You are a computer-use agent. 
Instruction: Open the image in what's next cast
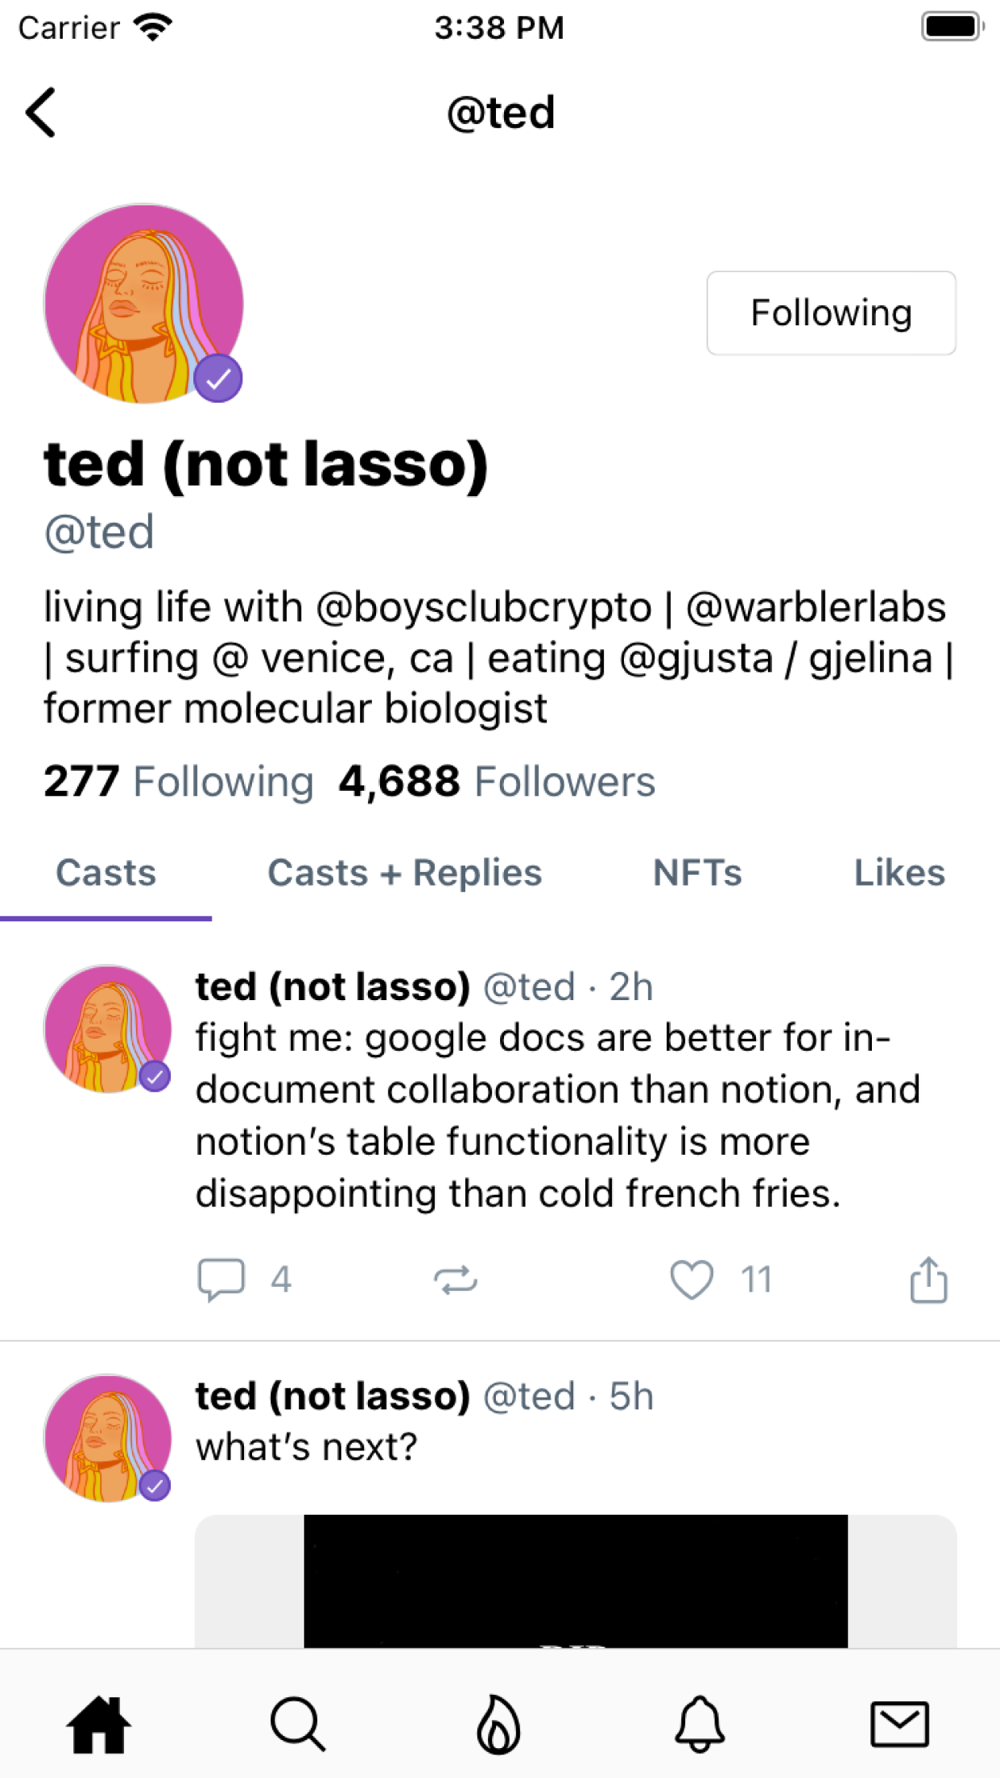click(576, 1581)
